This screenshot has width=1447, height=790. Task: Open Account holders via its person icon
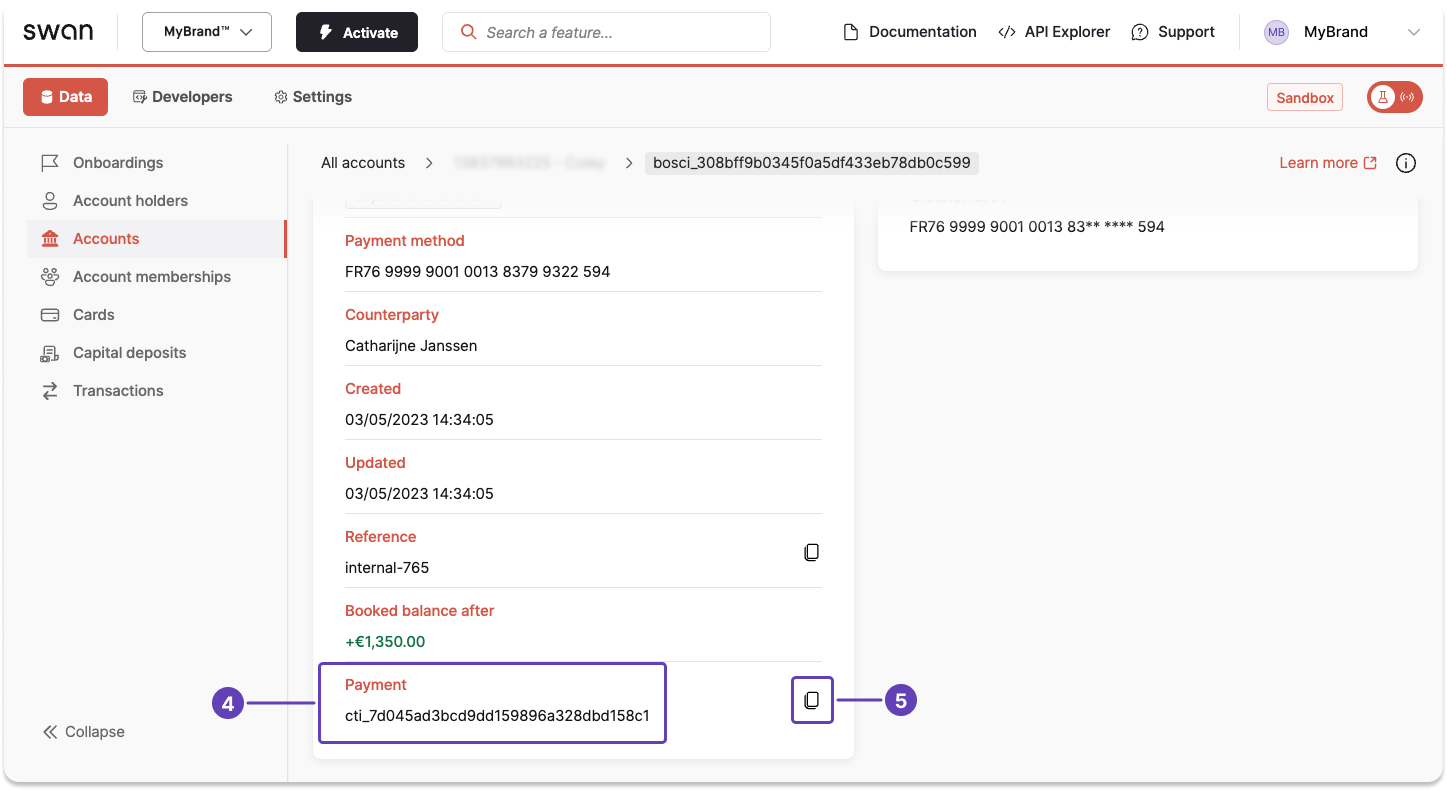coord(50,200)
